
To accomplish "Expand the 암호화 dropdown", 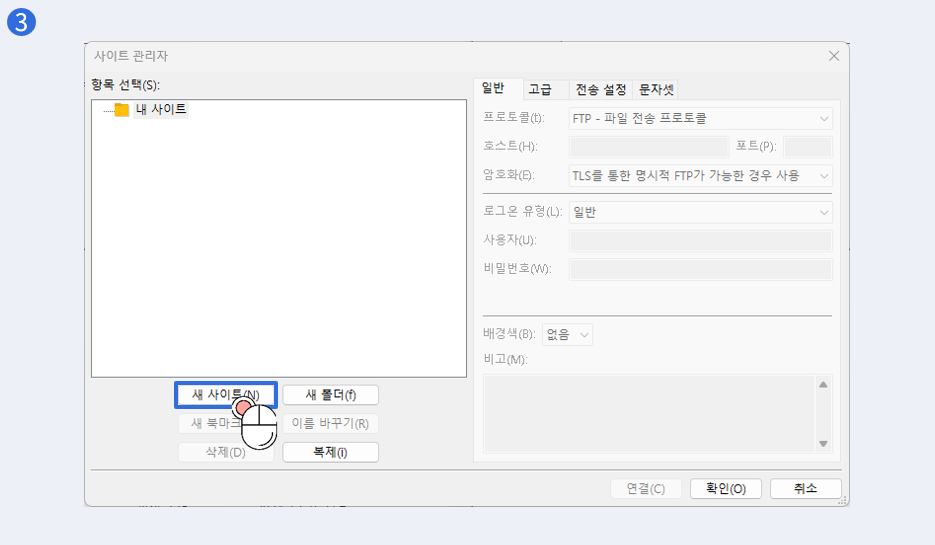I will pyautogui.click(x=701, y=176).
